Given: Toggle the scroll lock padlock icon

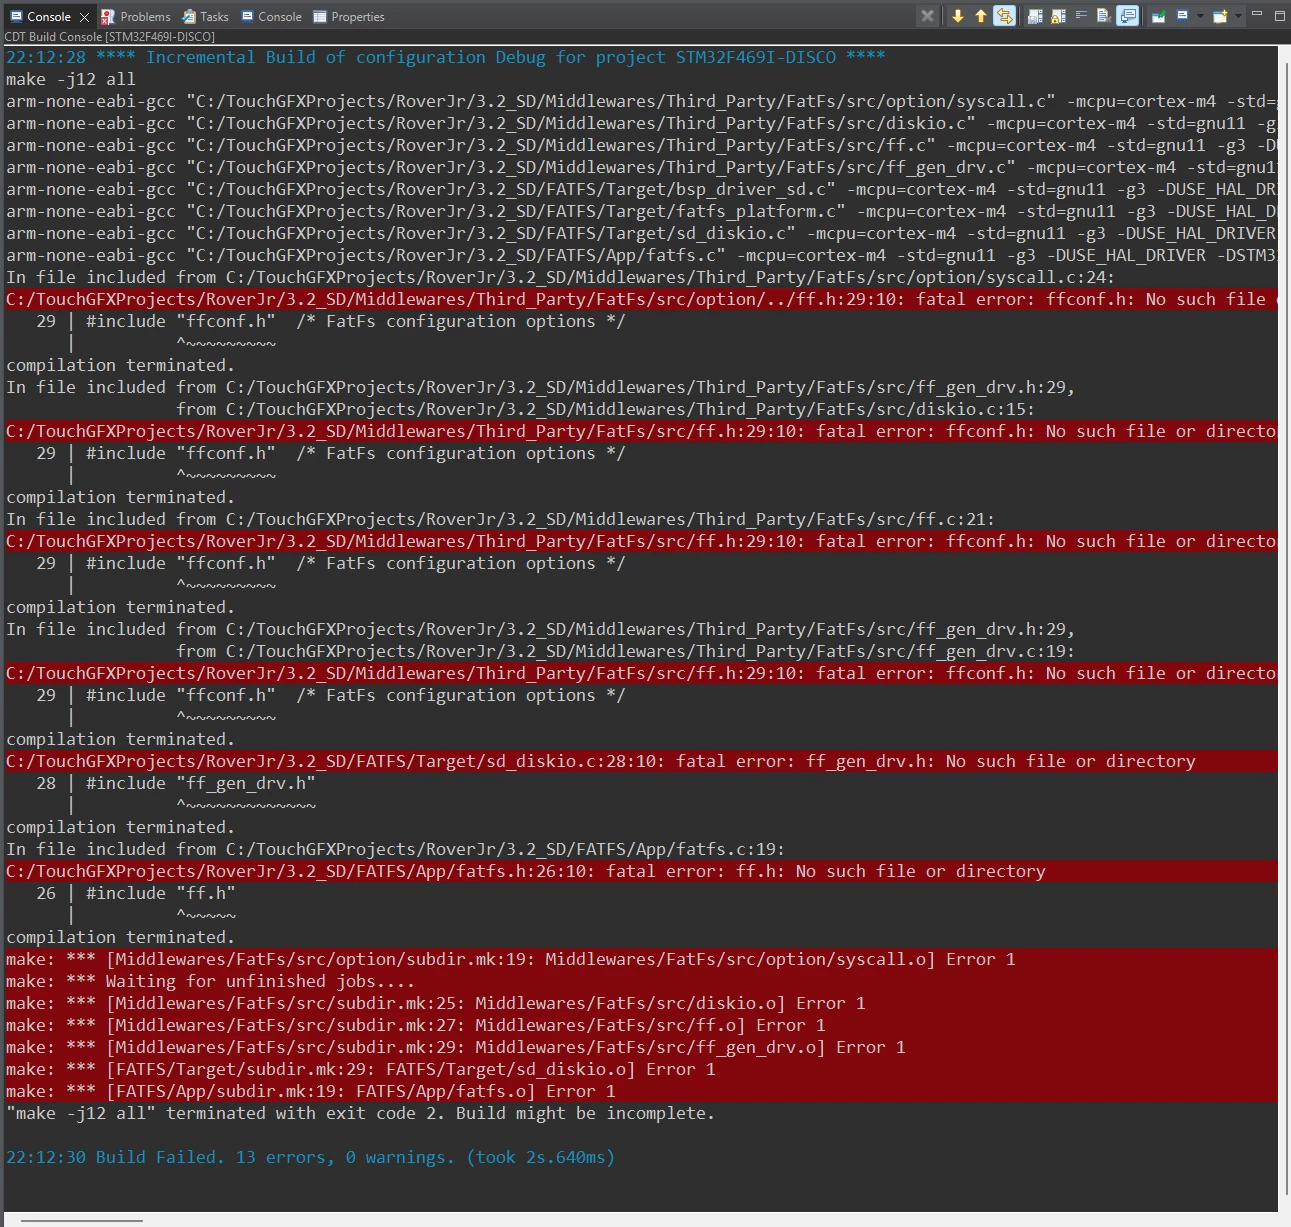Looking at the screenshot, I should (1058, 16).
